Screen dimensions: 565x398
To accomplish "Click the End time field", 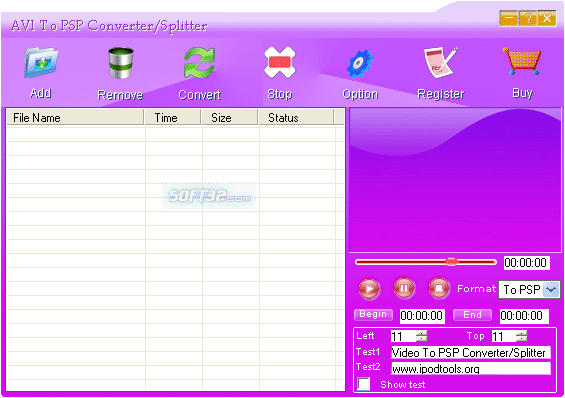I will click(x=524, y=316).
